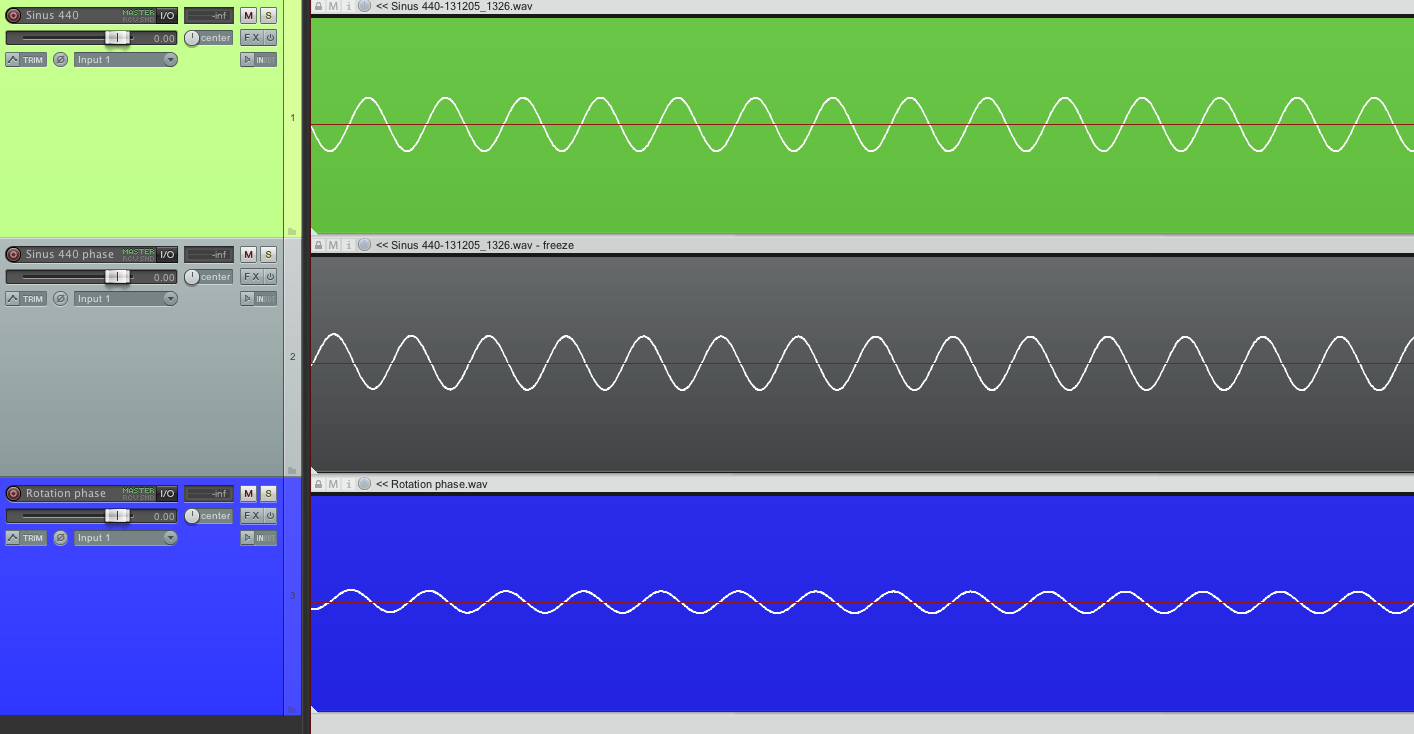Click the item volume knob on freeze item
This screenshot has width=1414, height=734.
[364, 245]
